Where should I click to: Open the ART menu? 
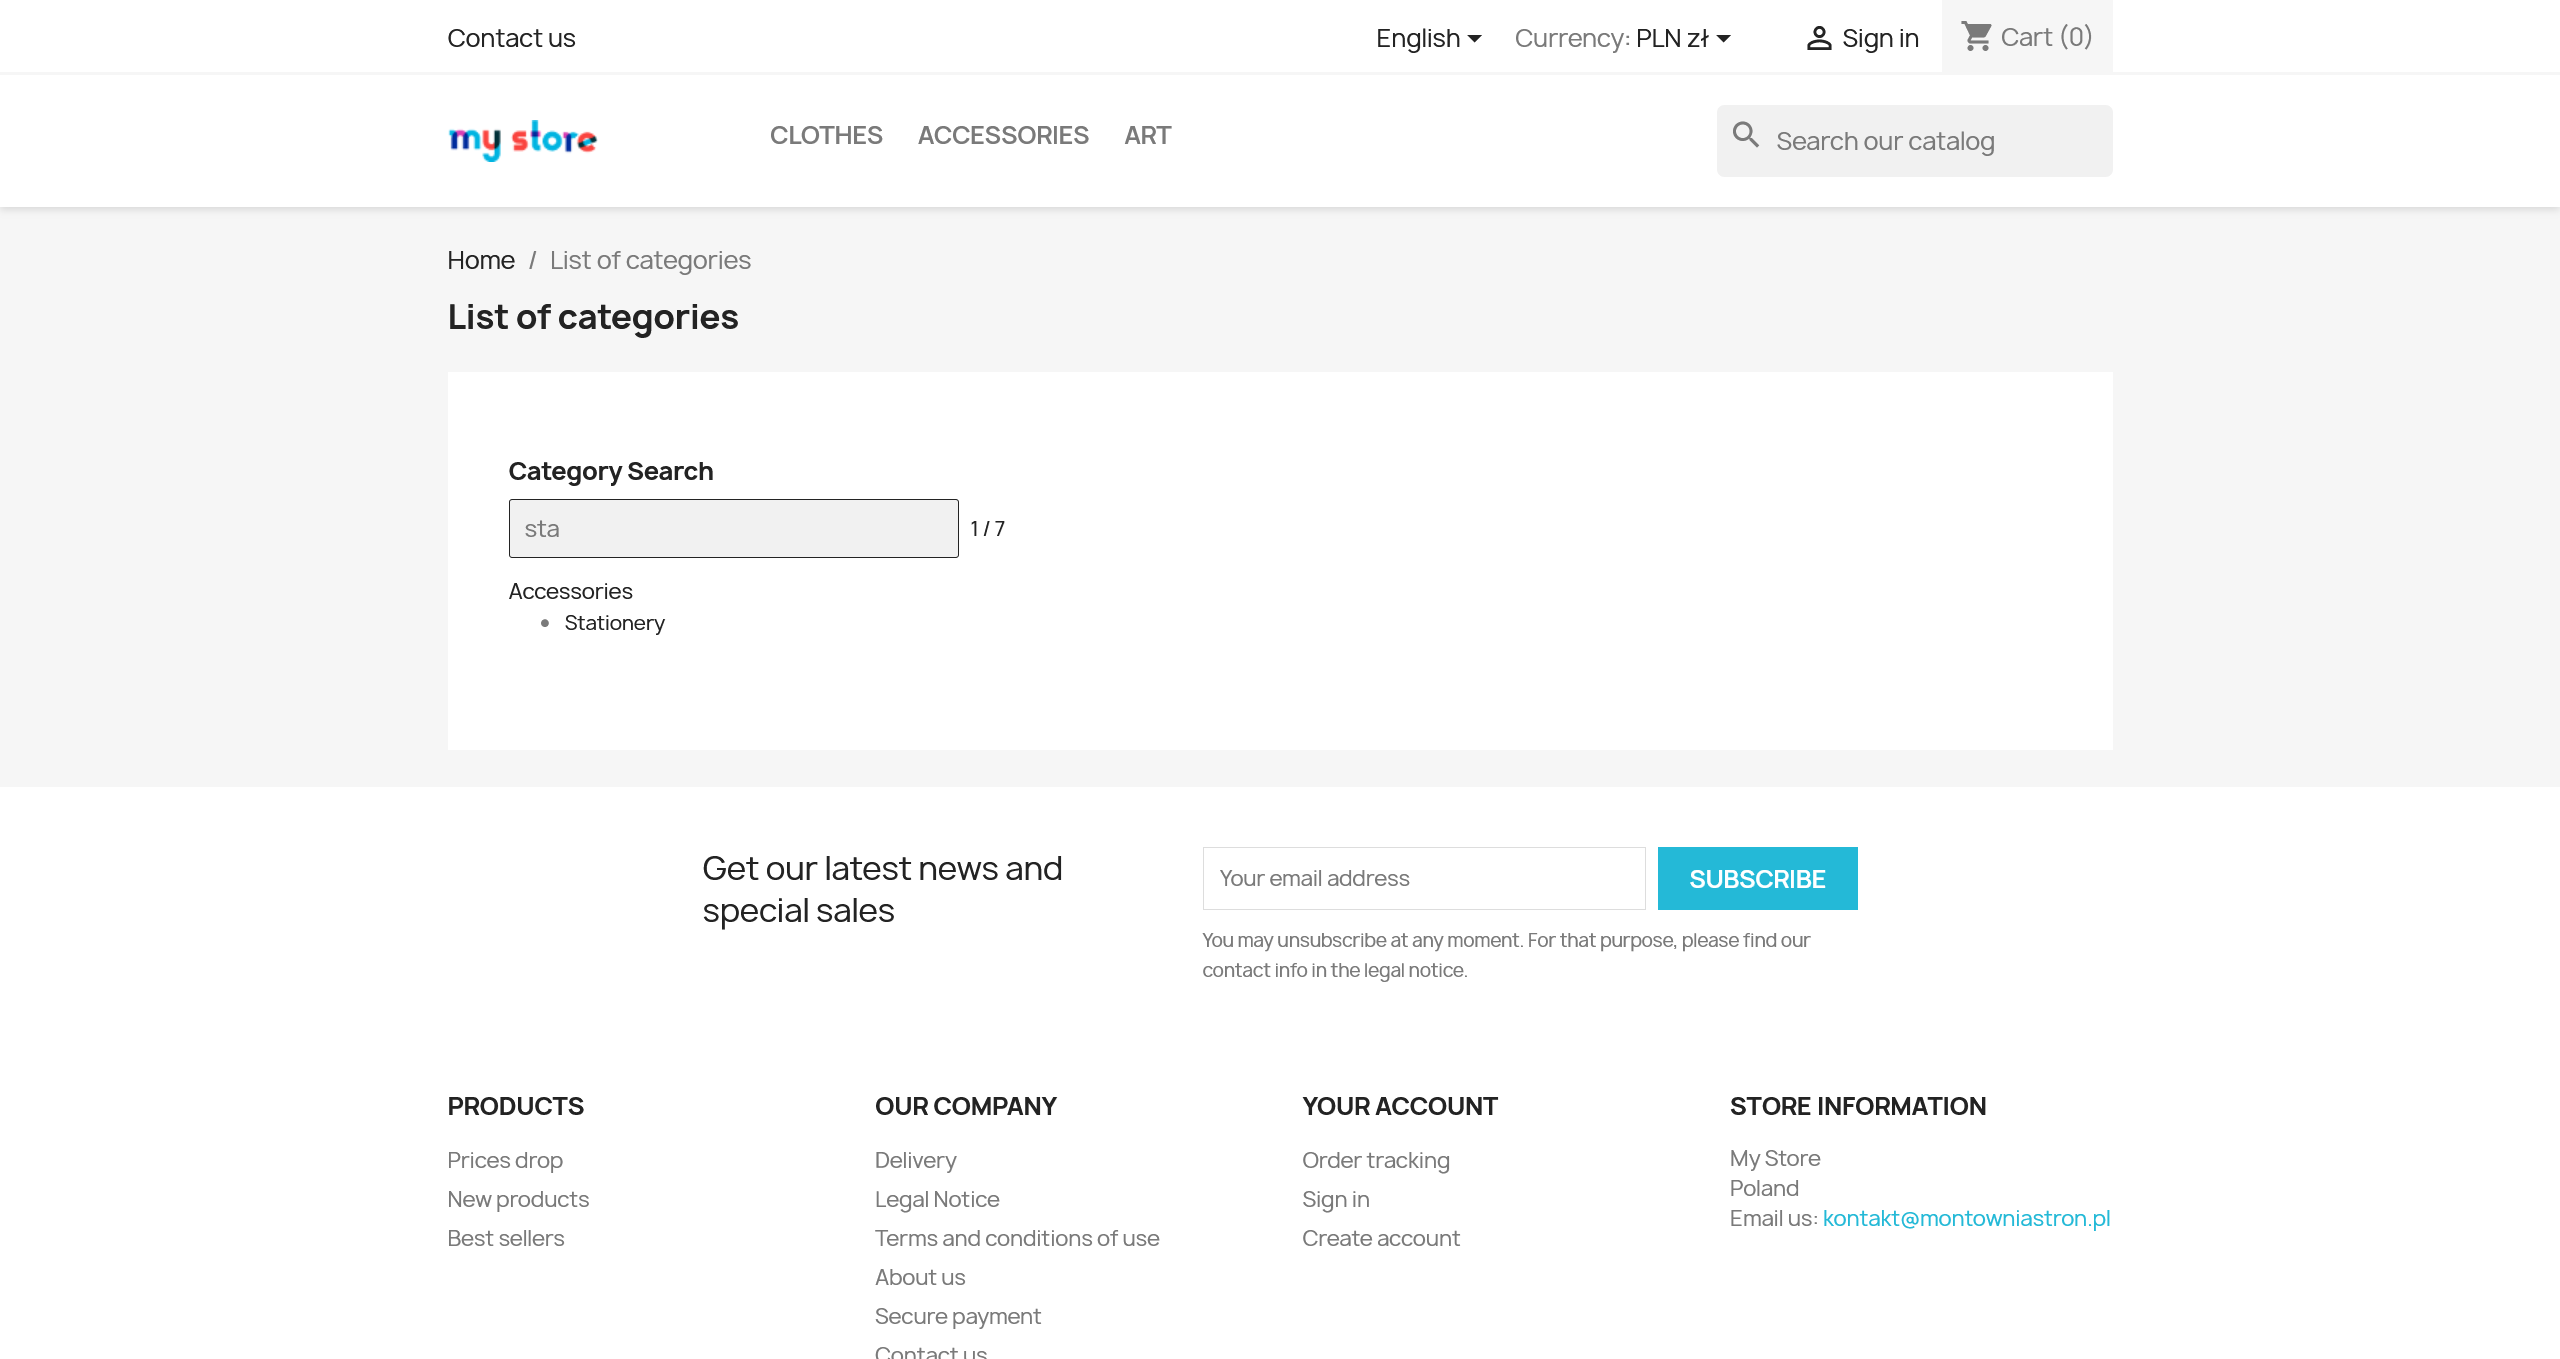click(1147, 135)
